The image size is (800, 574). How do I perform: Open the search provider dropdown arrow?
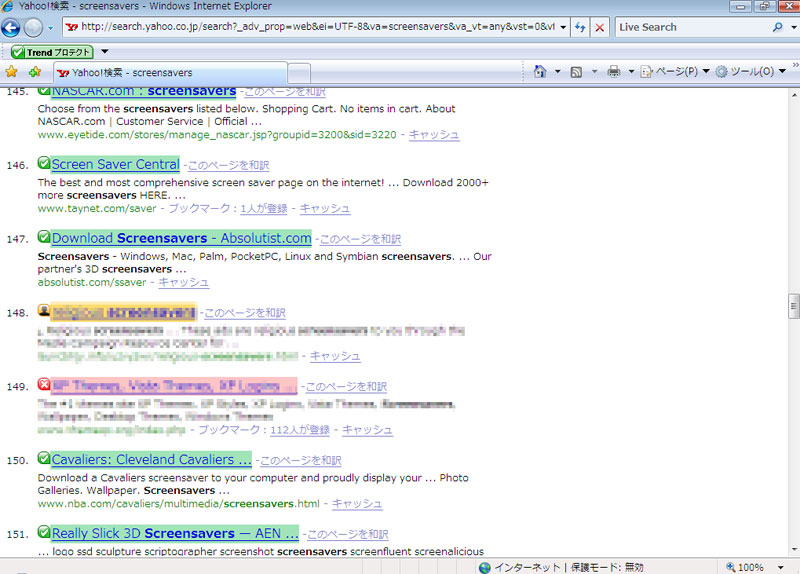click(x=794, y=27)
